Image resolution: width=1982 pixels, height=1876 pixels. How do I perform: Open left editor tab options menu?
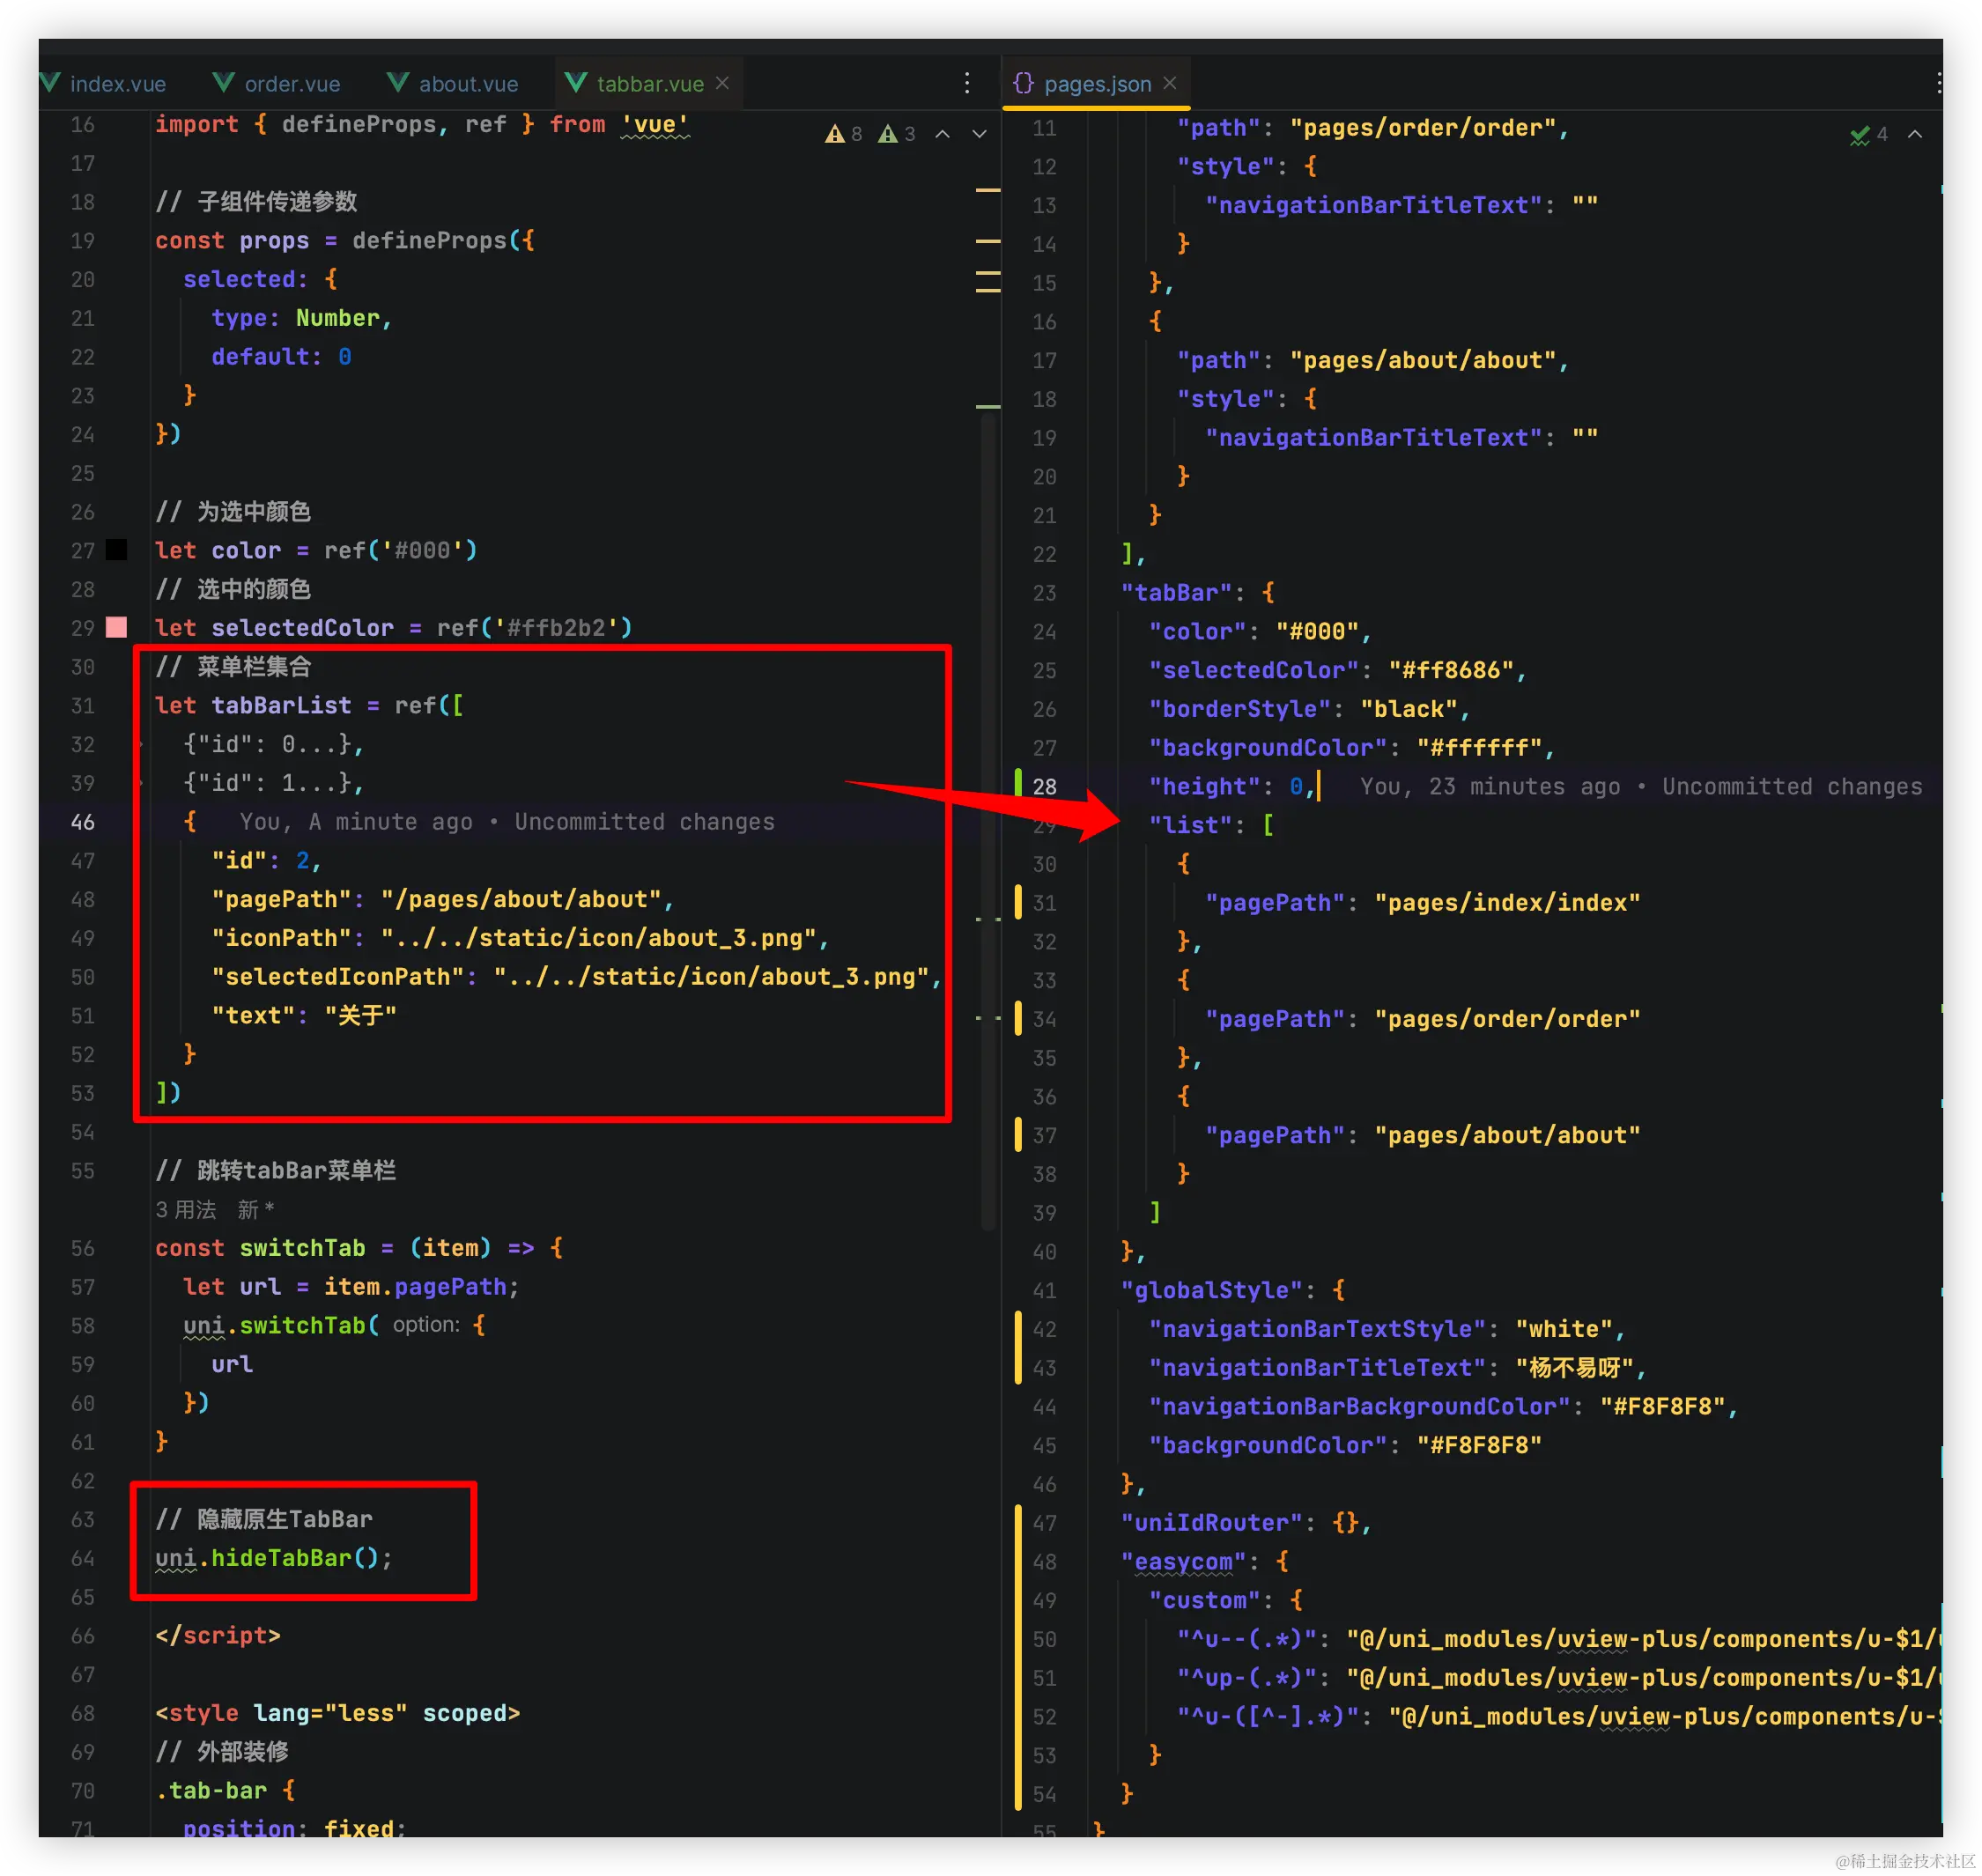click(x=967, y=83)
